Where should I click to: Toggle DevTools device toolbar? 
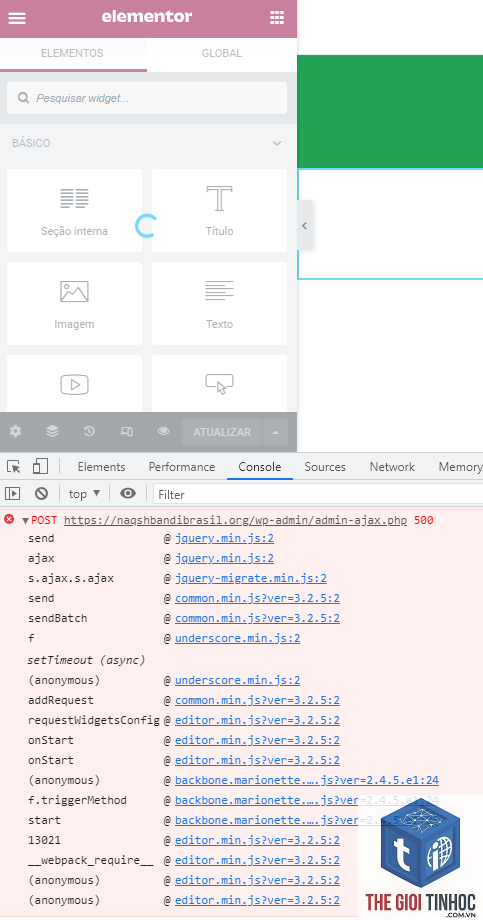pyautogui.click(x=40, y=466)
